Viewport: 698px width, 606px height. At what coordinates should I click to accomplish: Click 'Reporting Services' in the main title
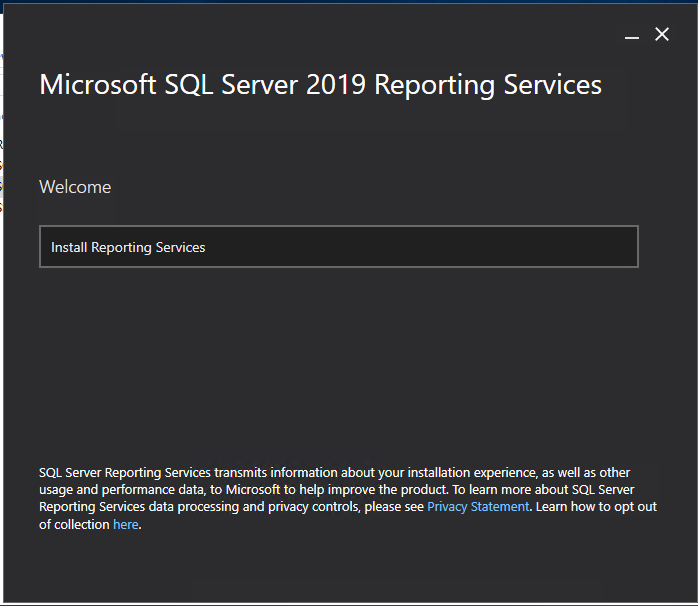pos(488,85)
